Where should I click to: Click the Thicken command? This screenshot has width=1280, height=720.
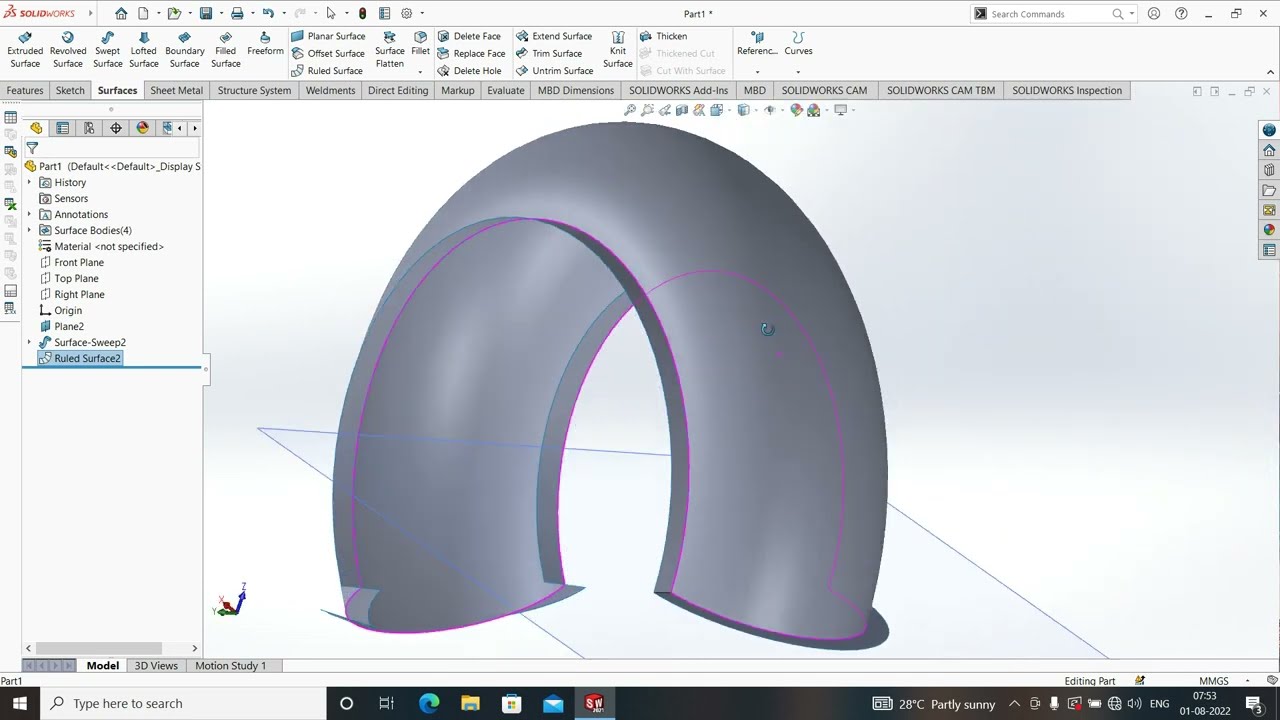pos(663,36)
